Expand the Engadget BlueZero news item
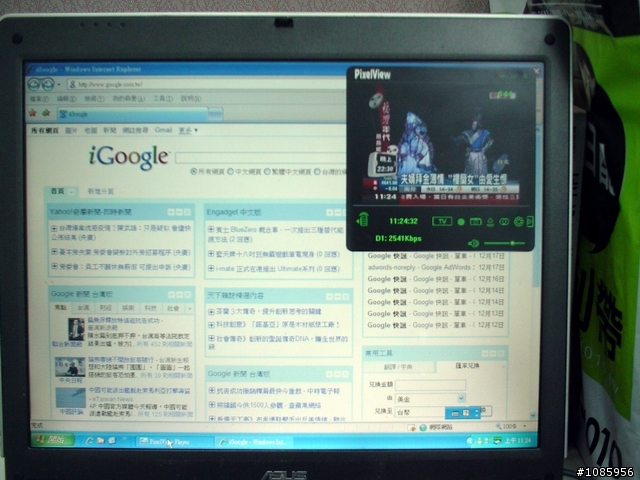This screenshot has height=480, width=640. pos(211,229)
